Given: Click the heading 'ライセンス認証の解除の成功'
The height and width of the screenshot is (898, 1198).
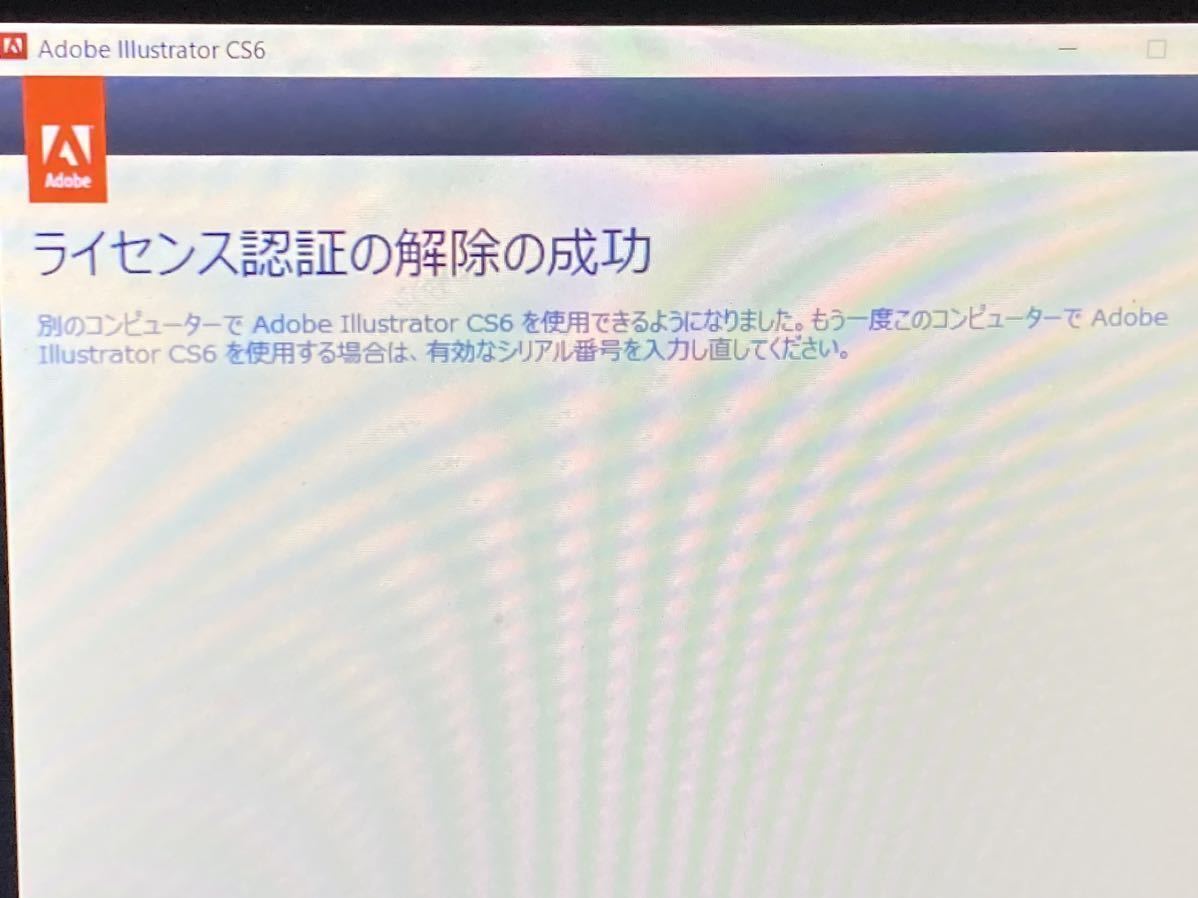Looking at the screenshot, I should (341, 251).
